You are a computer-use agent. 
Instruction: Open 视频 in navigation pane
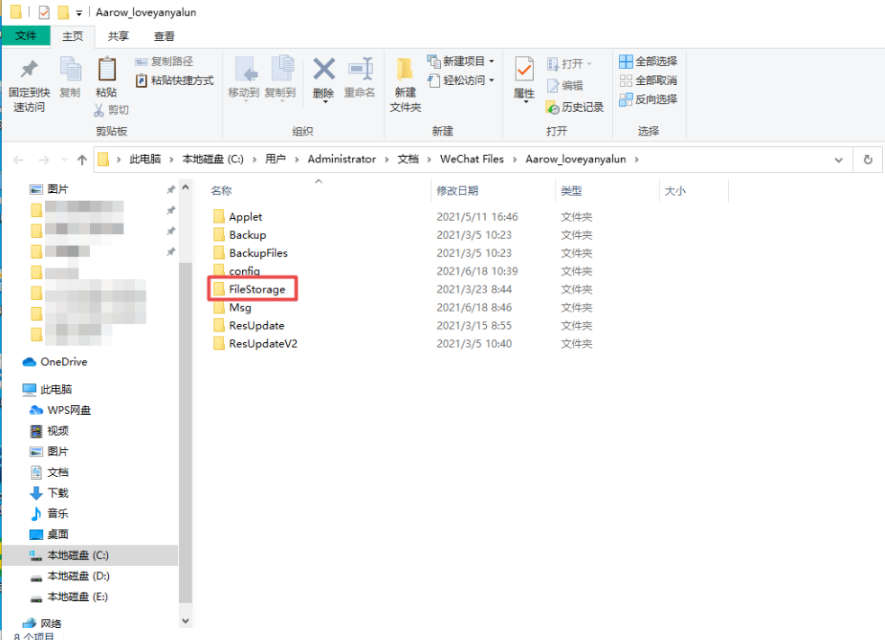[57, 431]
